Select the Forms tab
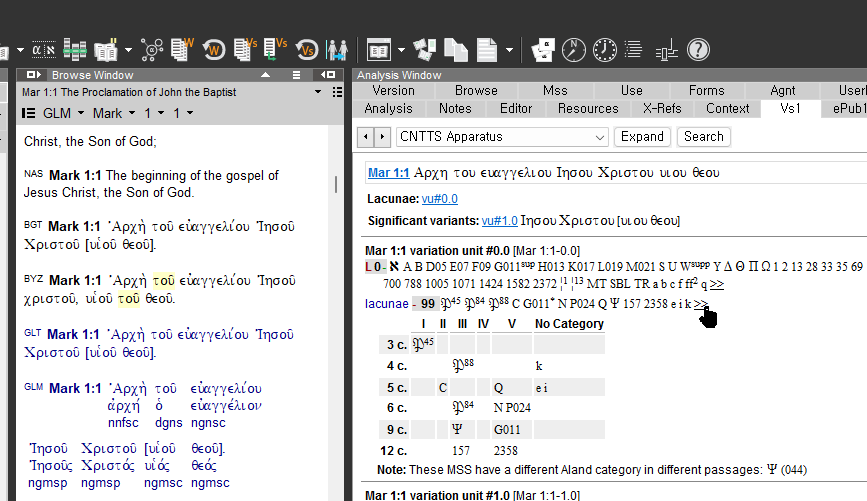The width and height of the screenshot is (867, 501). pos(706,91)
